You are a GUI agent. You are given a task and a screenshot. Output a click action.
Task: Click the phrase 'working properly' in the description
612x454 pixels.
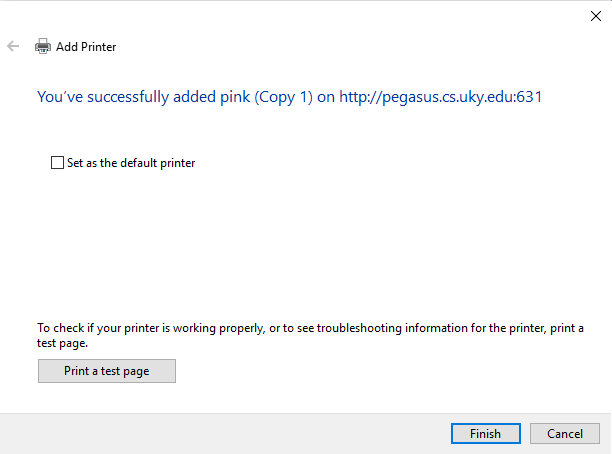click(219, 328)
